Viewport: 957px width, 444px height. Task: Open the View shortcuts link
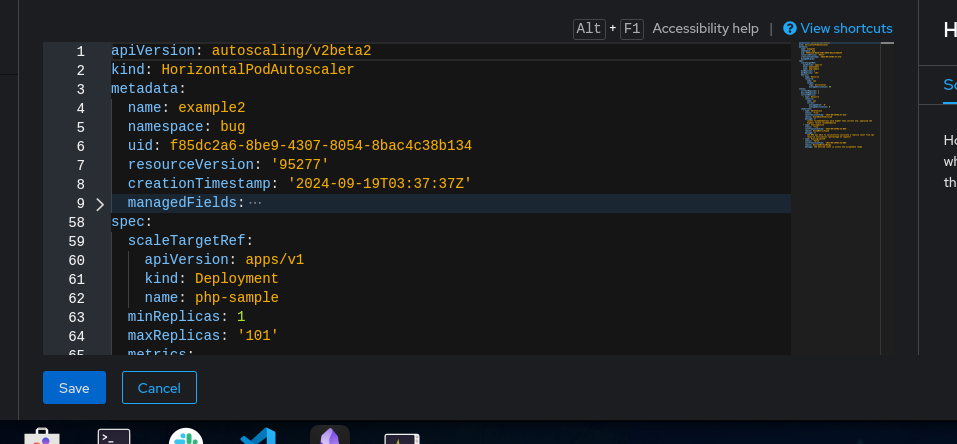846,29
